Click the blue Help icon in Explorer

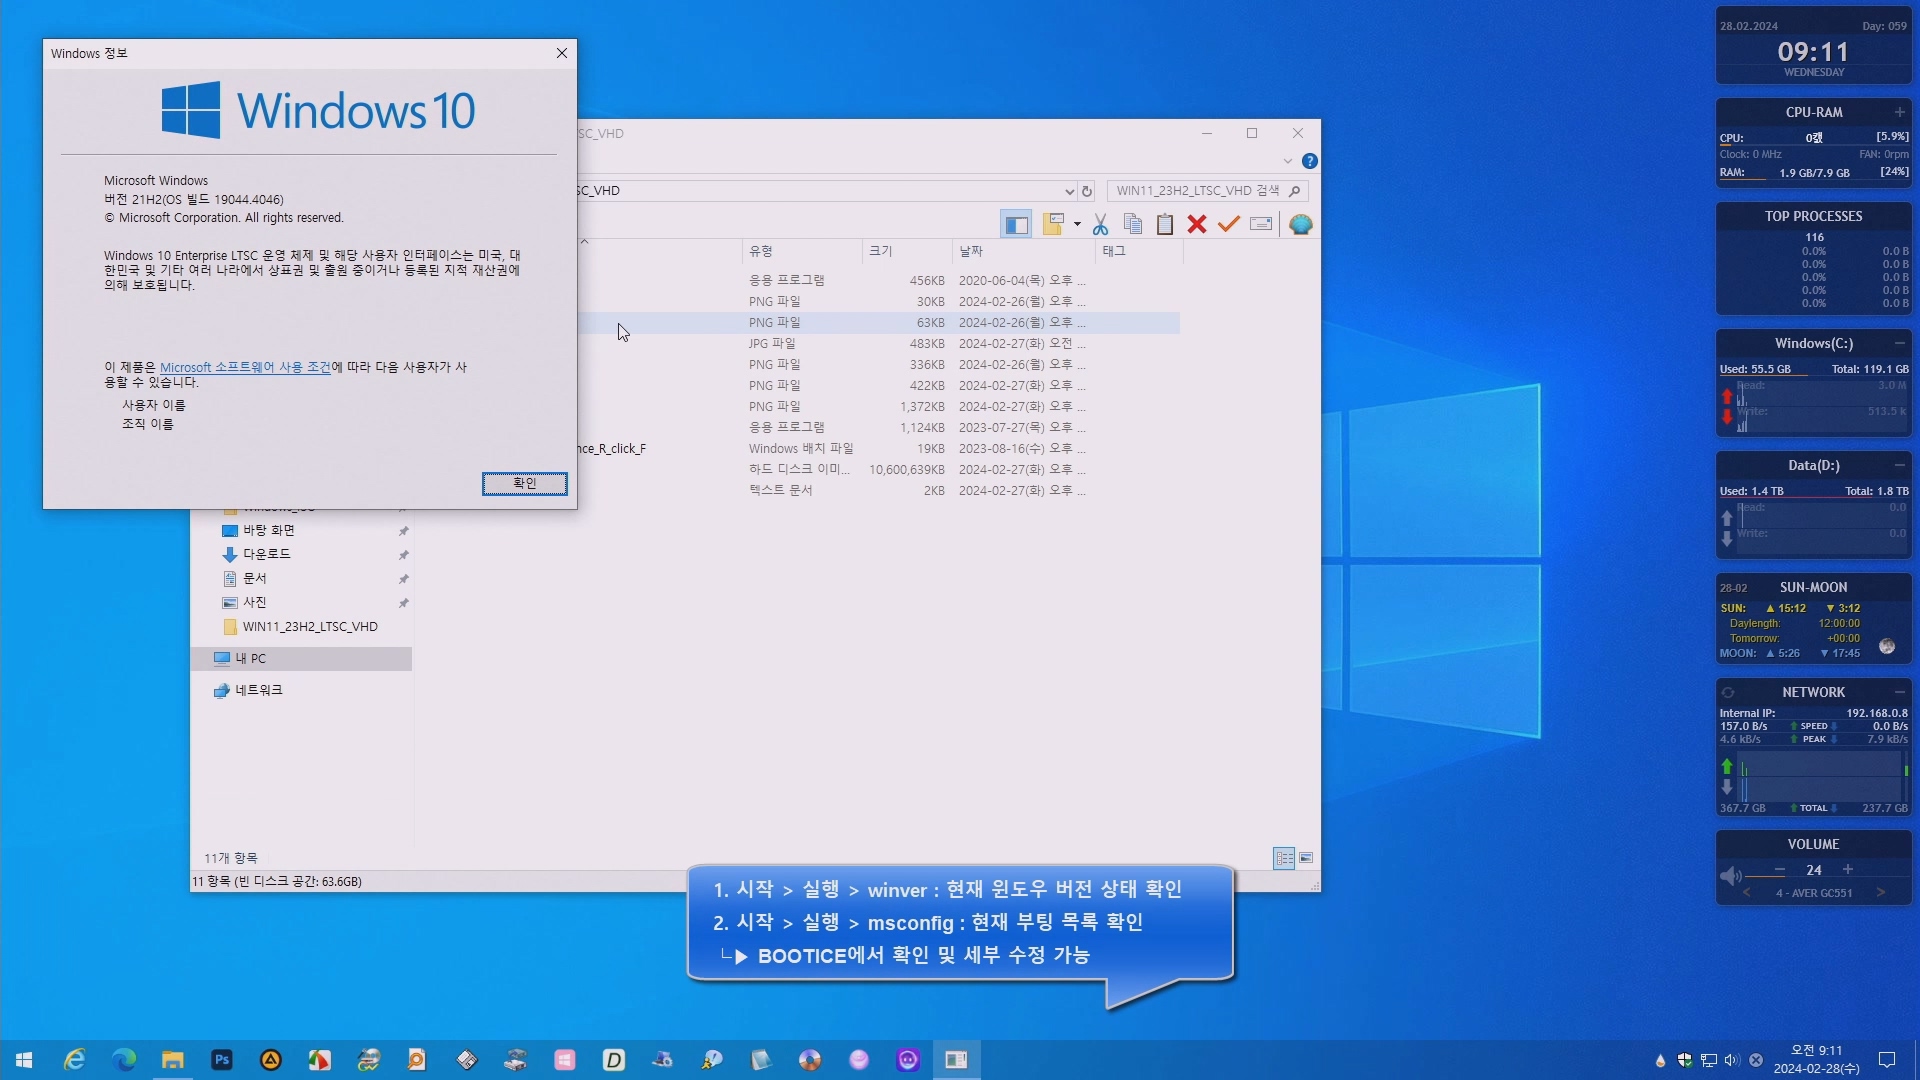tap(1309, 161)
